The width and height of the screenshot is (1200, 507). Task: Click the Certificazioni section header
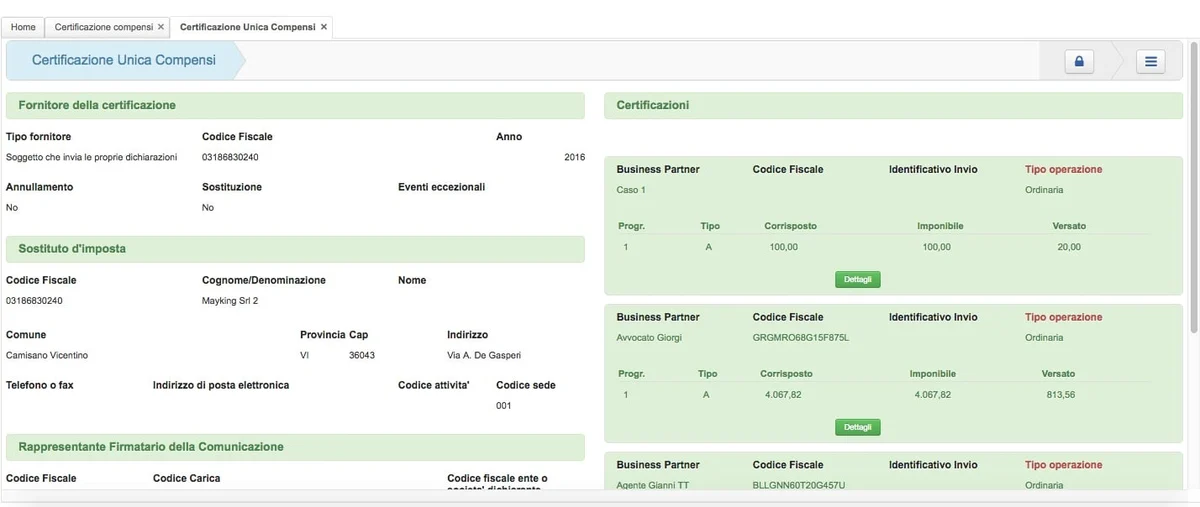pyautogui.click(x=894, y=105)
